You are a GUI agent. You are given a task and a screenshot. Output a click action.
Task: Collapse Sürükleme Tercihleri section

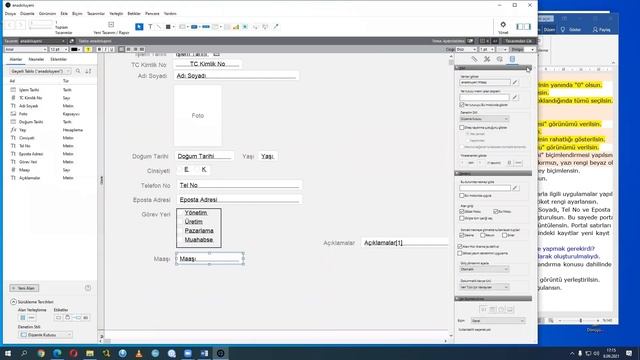13,302
